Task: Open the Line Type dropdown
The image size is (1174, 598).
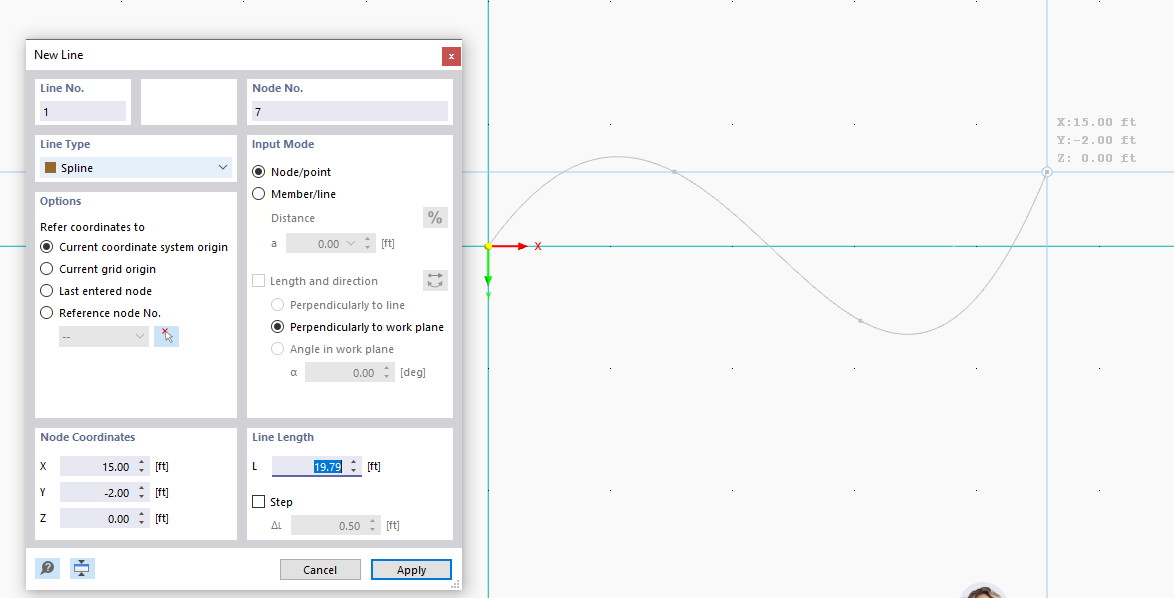Action: pos(222,167)
